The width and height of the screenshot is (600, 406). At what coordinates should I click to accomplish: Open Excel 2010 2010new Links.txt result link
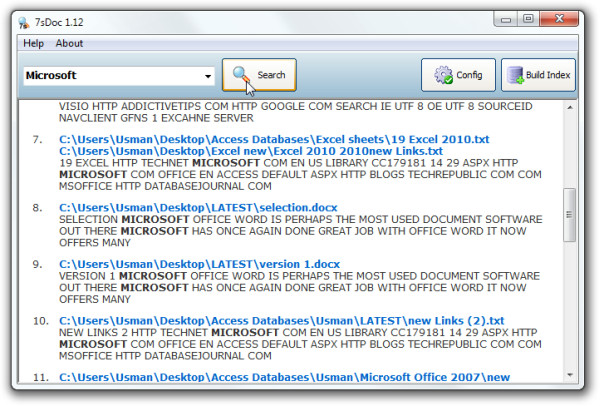point(251,151)
